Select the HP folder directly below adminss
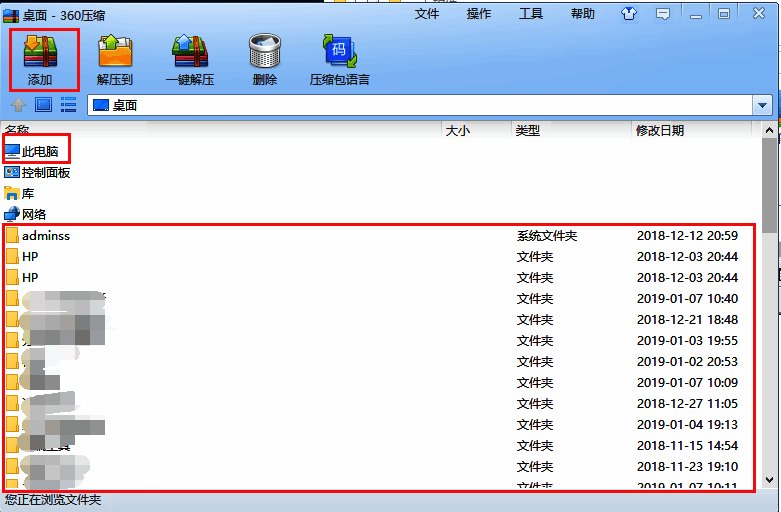This screenshot has height=512, width=781. pyautogui.click(x=381, y=256)
